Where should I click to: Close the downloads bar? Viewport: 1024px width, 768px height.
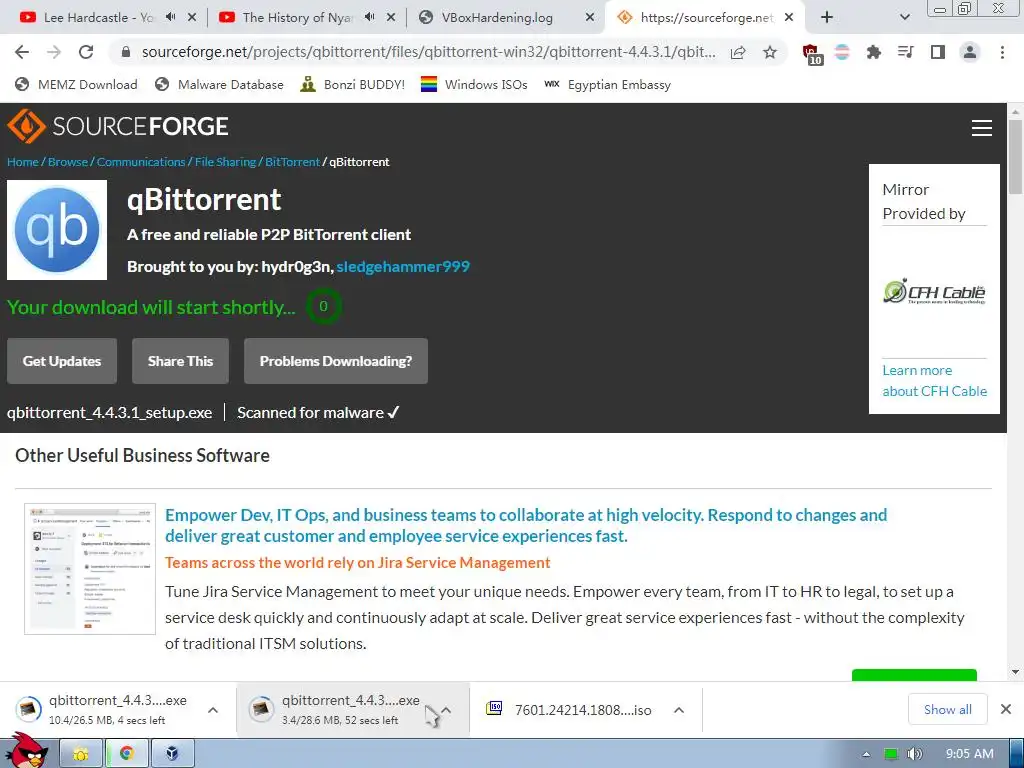(1006, 709)
